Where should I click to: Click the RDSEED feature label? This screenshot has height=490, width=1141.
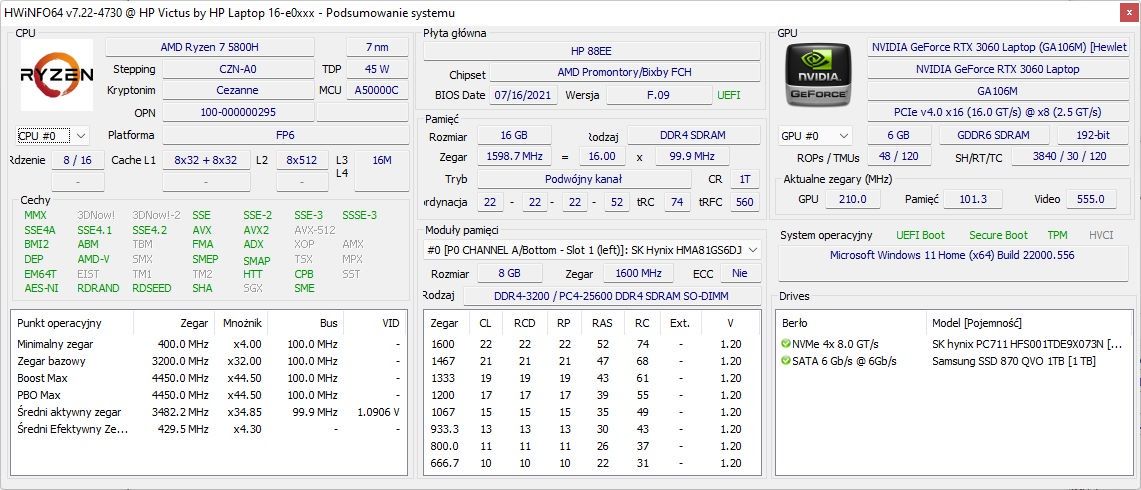coord(152,288)
